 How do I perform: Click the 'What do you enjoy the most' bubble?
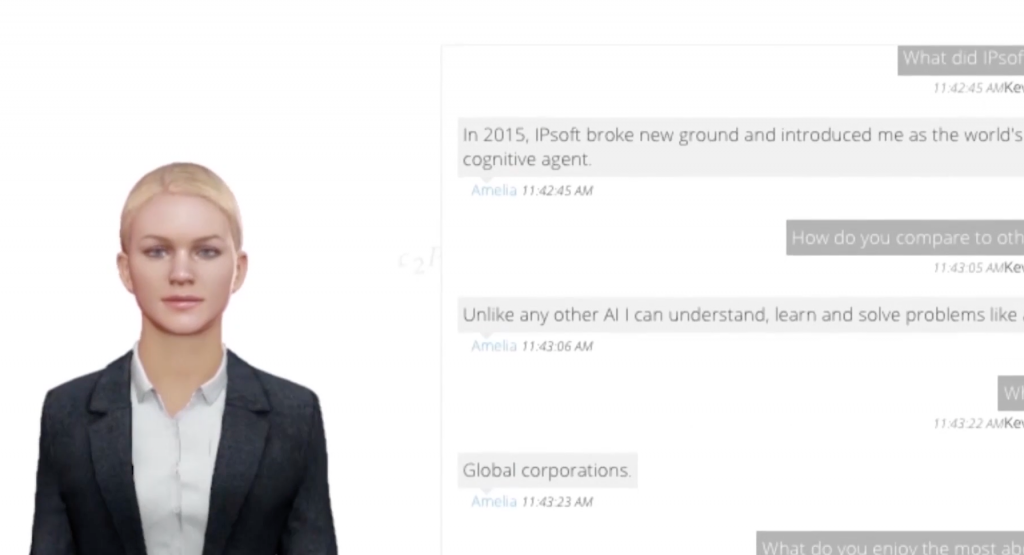click(890, 543)
